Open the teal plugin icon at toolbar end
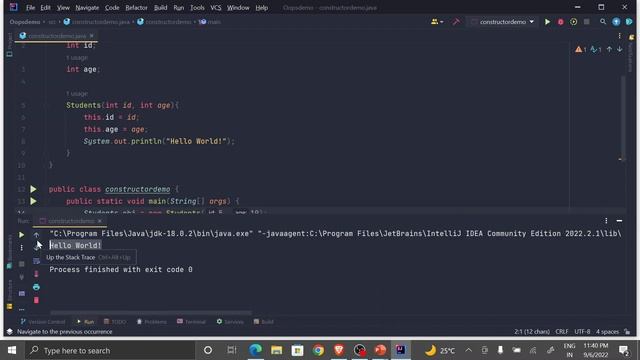Viewport: 640px width, 360px height. coord(629,22)
